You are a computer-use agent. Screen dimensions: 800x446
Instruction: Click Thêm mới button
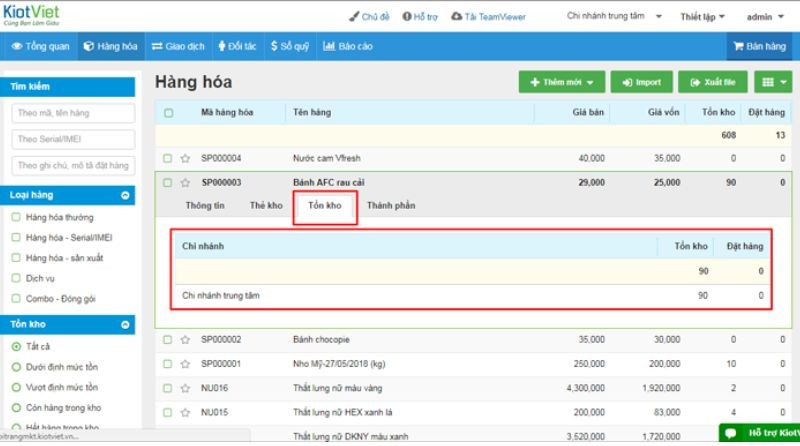coord(562,82)
